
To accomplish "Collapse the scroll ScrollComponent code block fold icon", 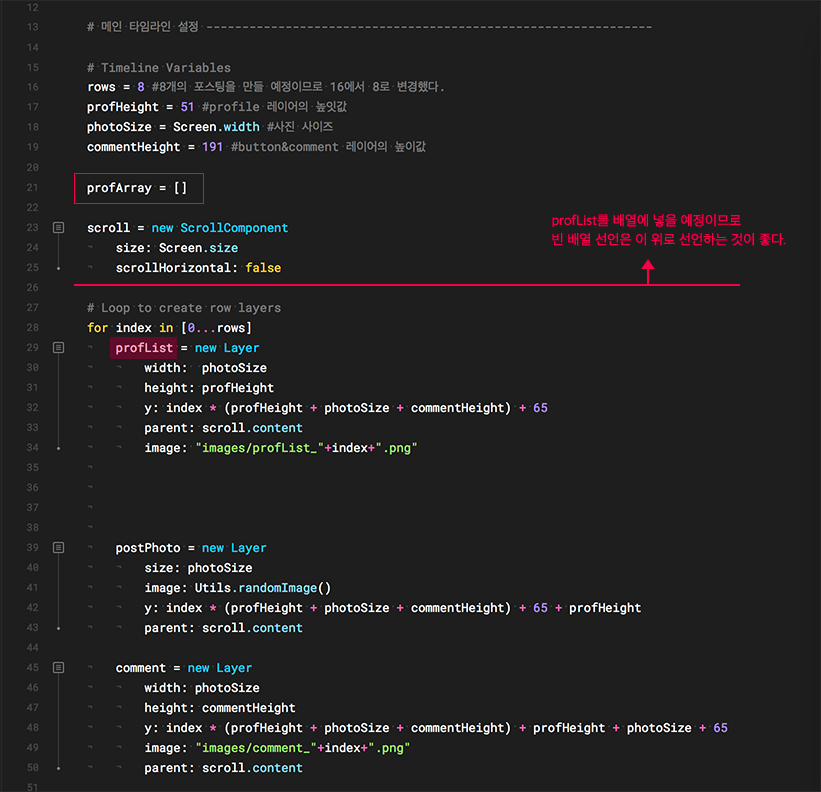I will [x=59, y=228].
